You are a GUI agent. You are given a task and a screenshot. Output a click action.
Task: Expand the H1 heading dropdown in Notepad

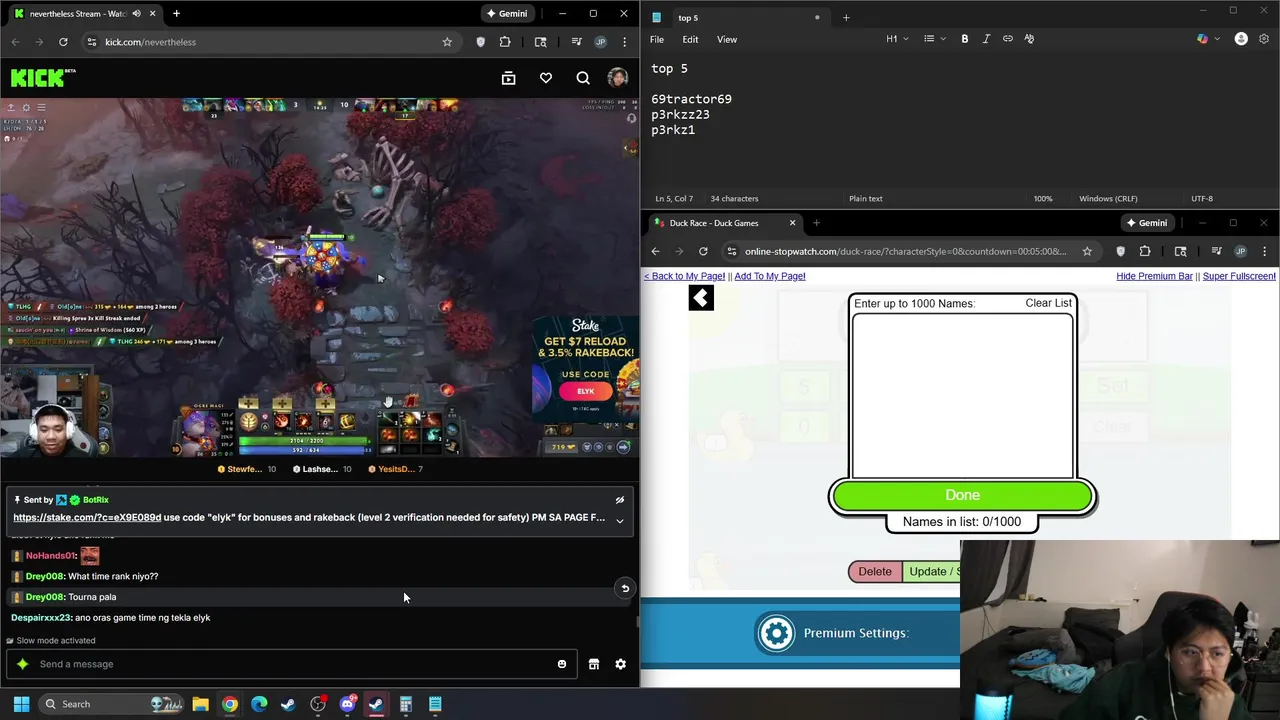pos(897,39)
